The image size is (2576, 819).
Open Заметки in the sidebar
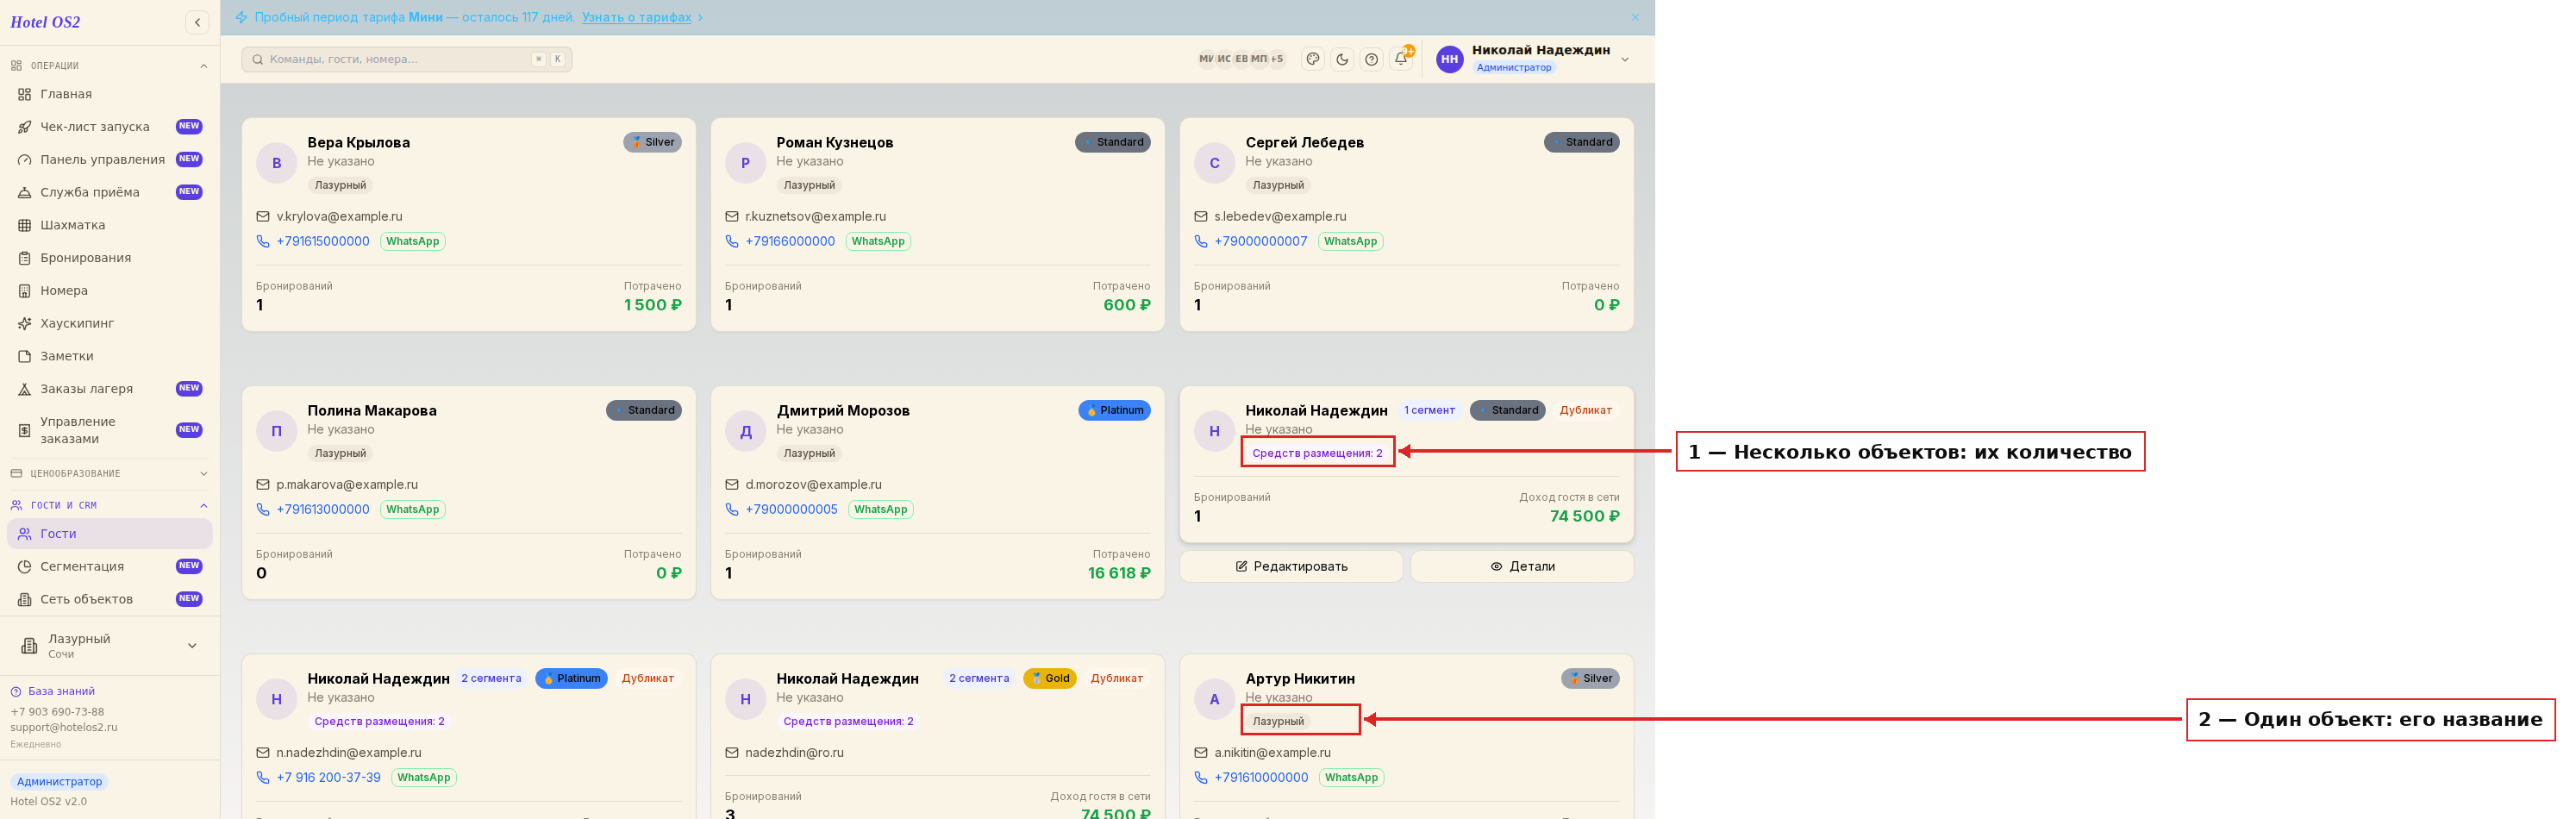pyautogui.click(x=110, y=356)
